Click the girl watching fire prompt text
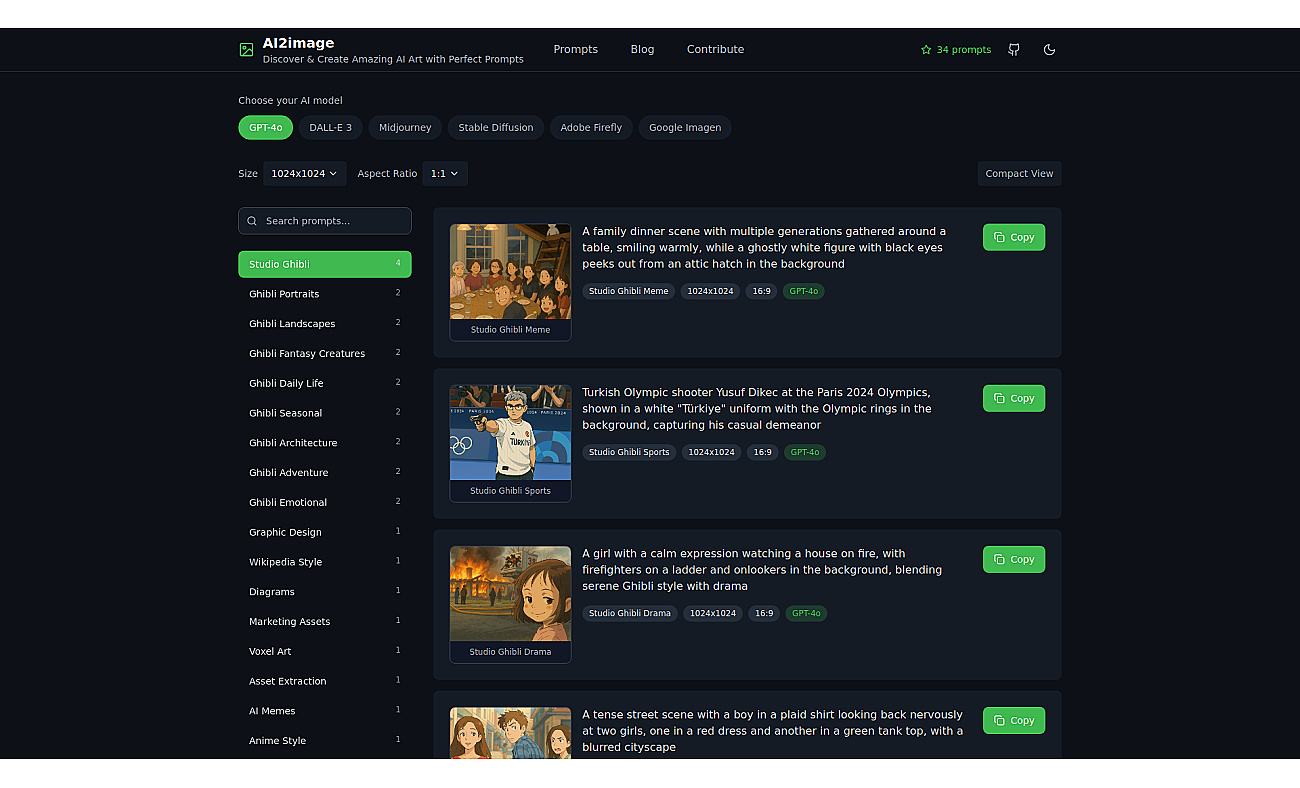This screenshot has width=1300, height=788. (x=762, y=570)
